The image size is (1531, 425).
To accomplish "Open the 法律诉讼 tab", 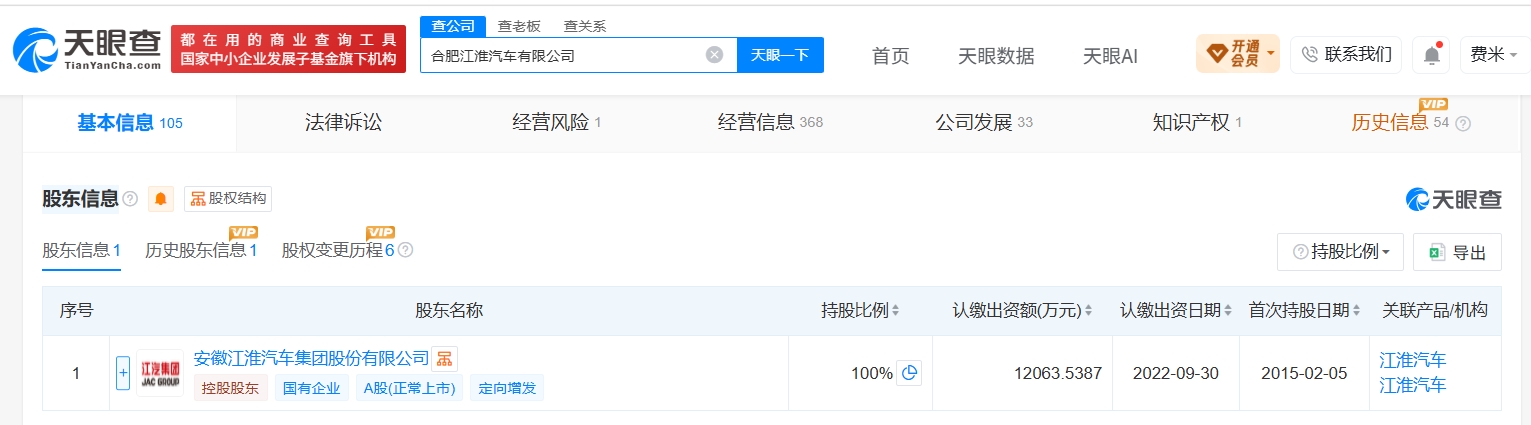I will tap(343, 123).
